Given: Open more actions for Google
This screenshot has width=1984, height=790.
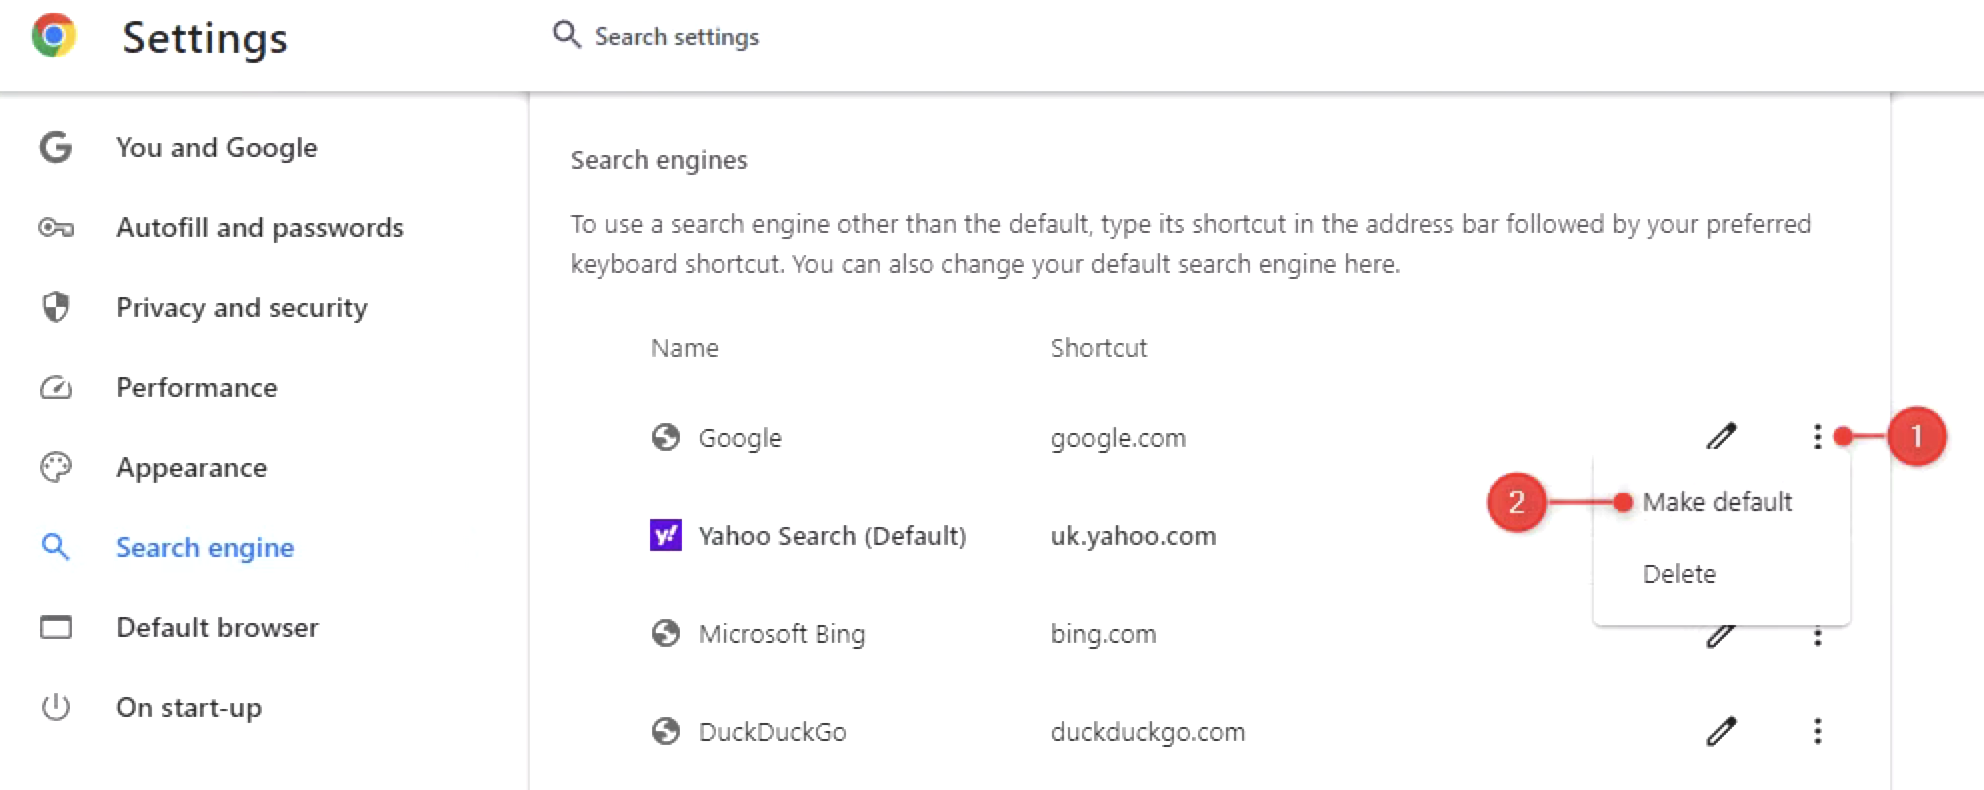Looking at the screenshot, I should click(x=1817, y=436).
